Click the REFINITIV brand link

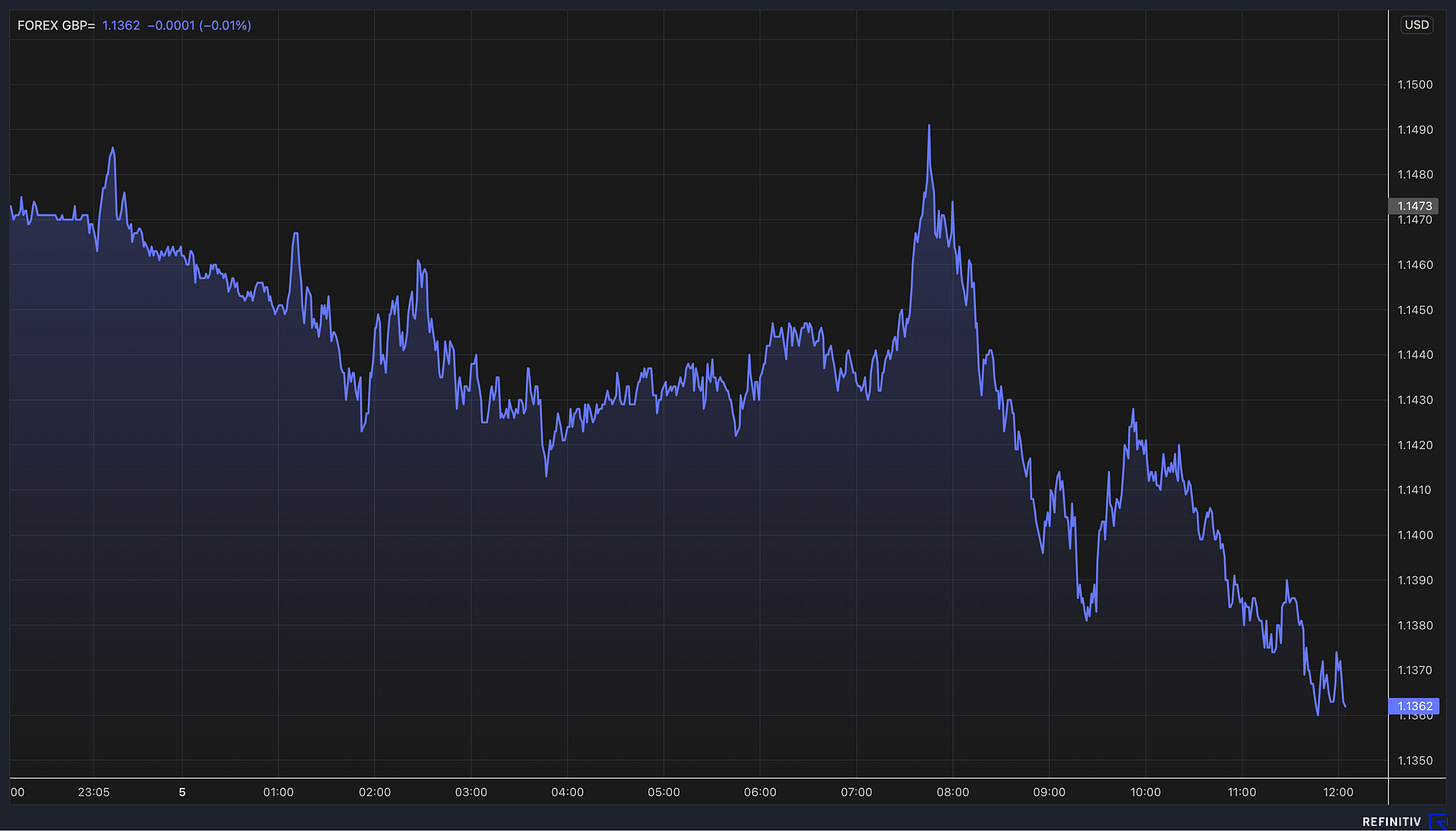pos(1391,822)
